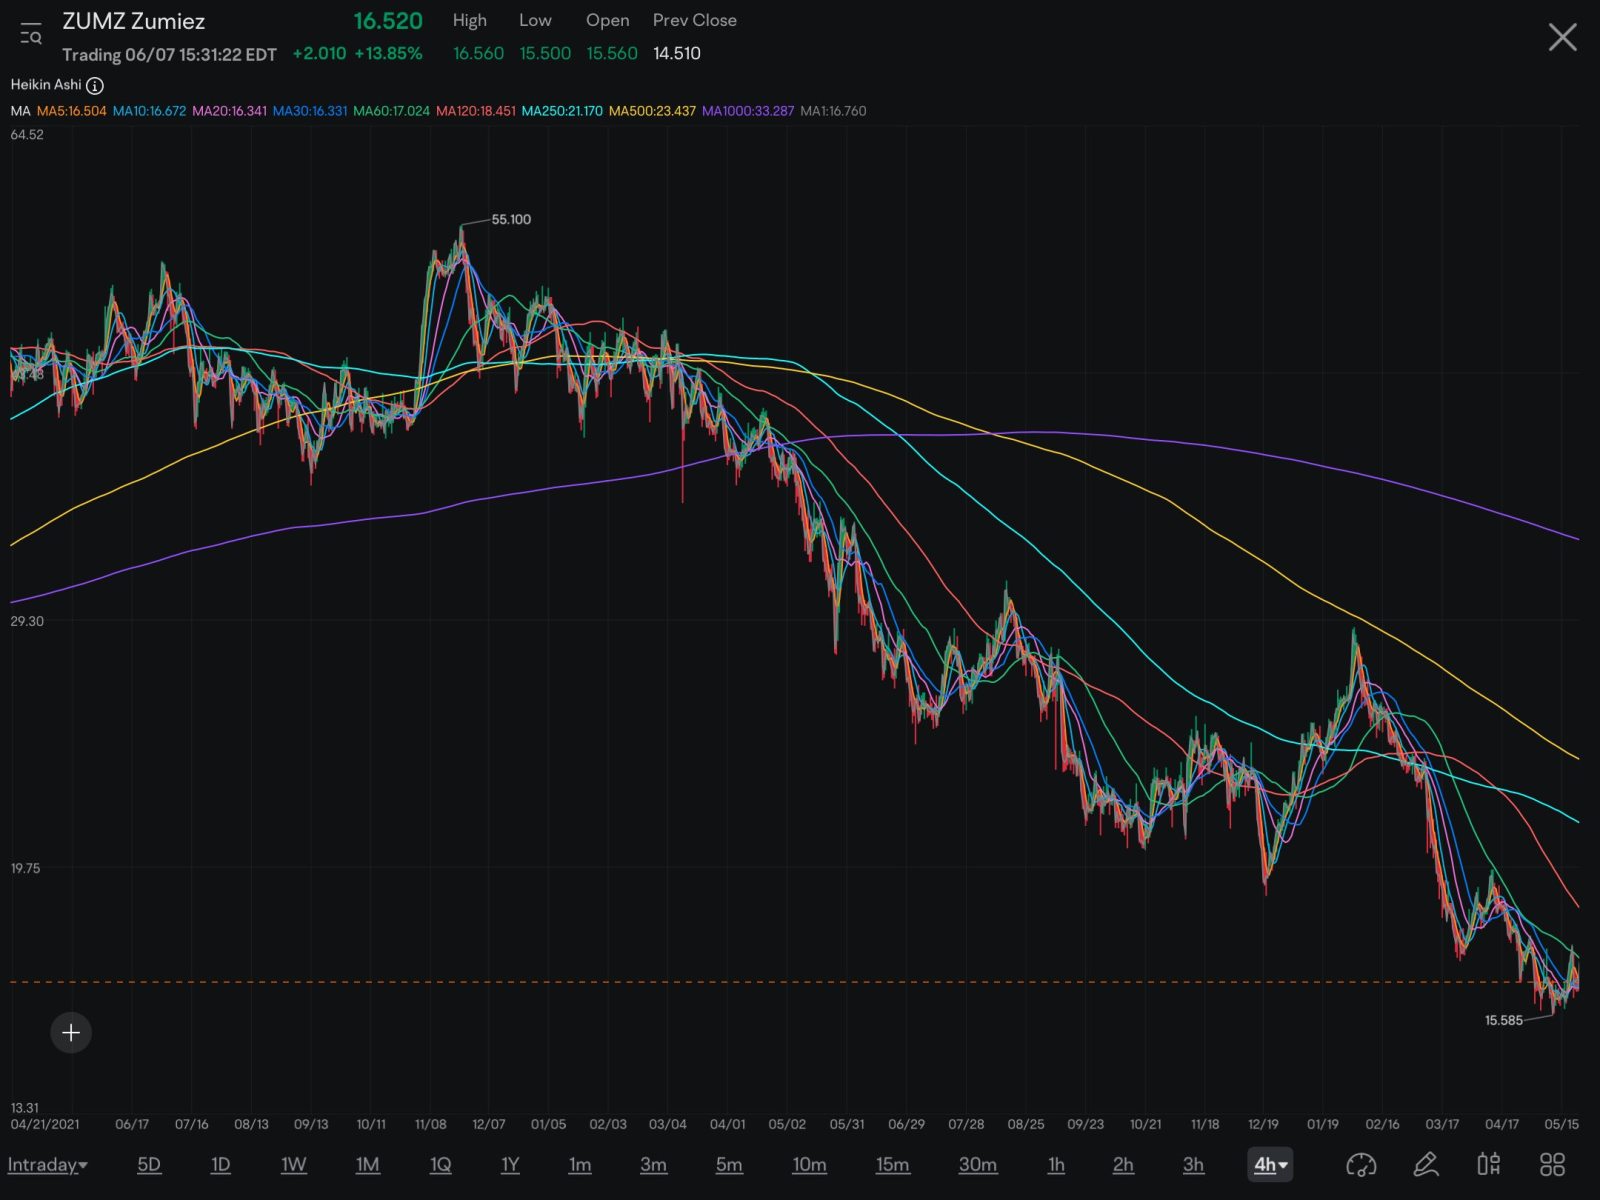
Task: Click the 55.100 peak price label
Action: 511,219
